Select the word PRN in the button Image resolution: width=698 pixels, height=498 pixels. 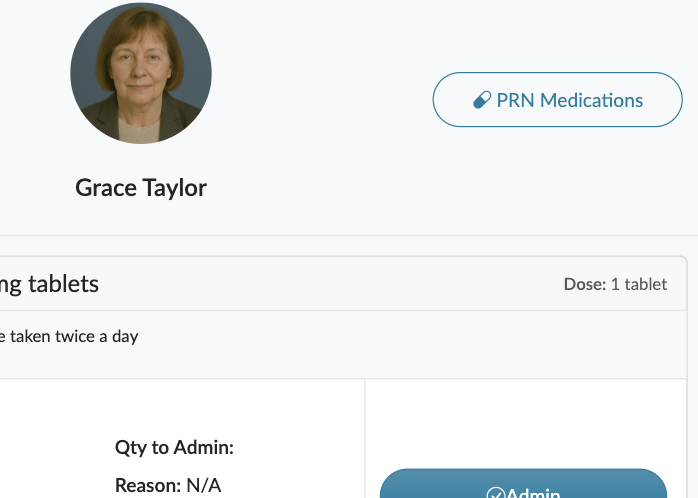click(x=515, y=100)
